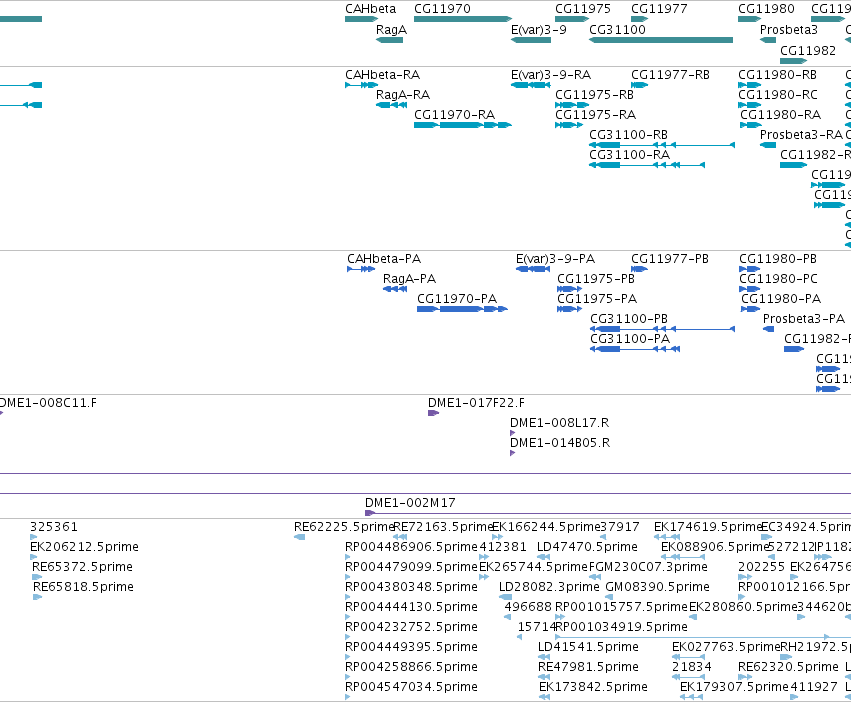
Task: Select the CG31100-RA transcript label
Action: [630, 155]
